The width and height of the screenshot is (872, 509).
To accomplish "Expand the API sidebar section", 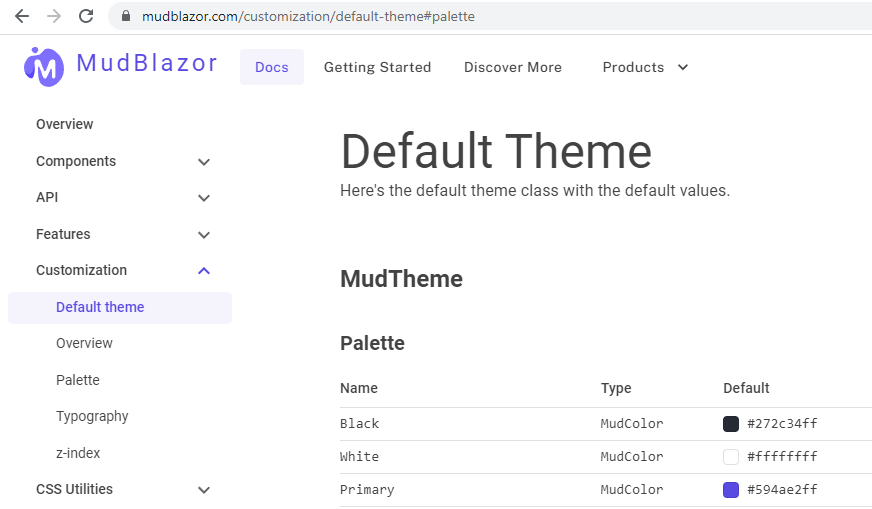I will 204,198.
